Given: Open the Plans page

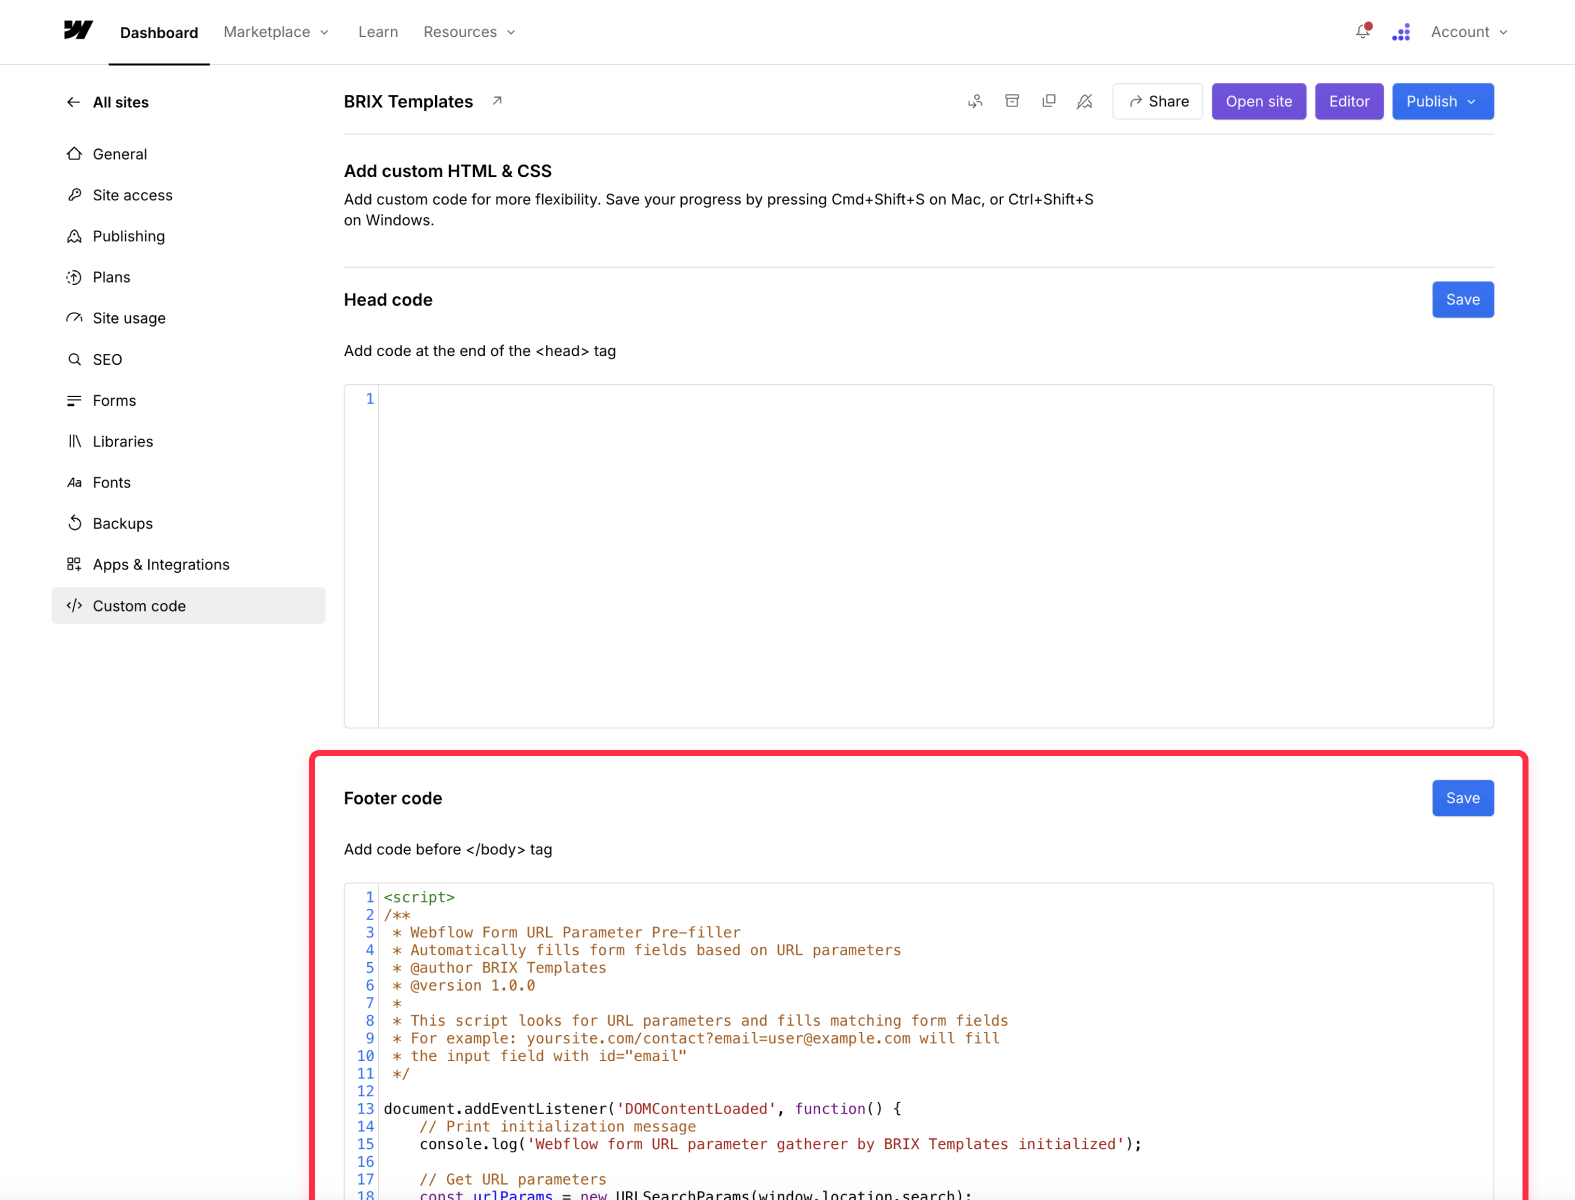Looking at the screenshot, I should 188,277.
